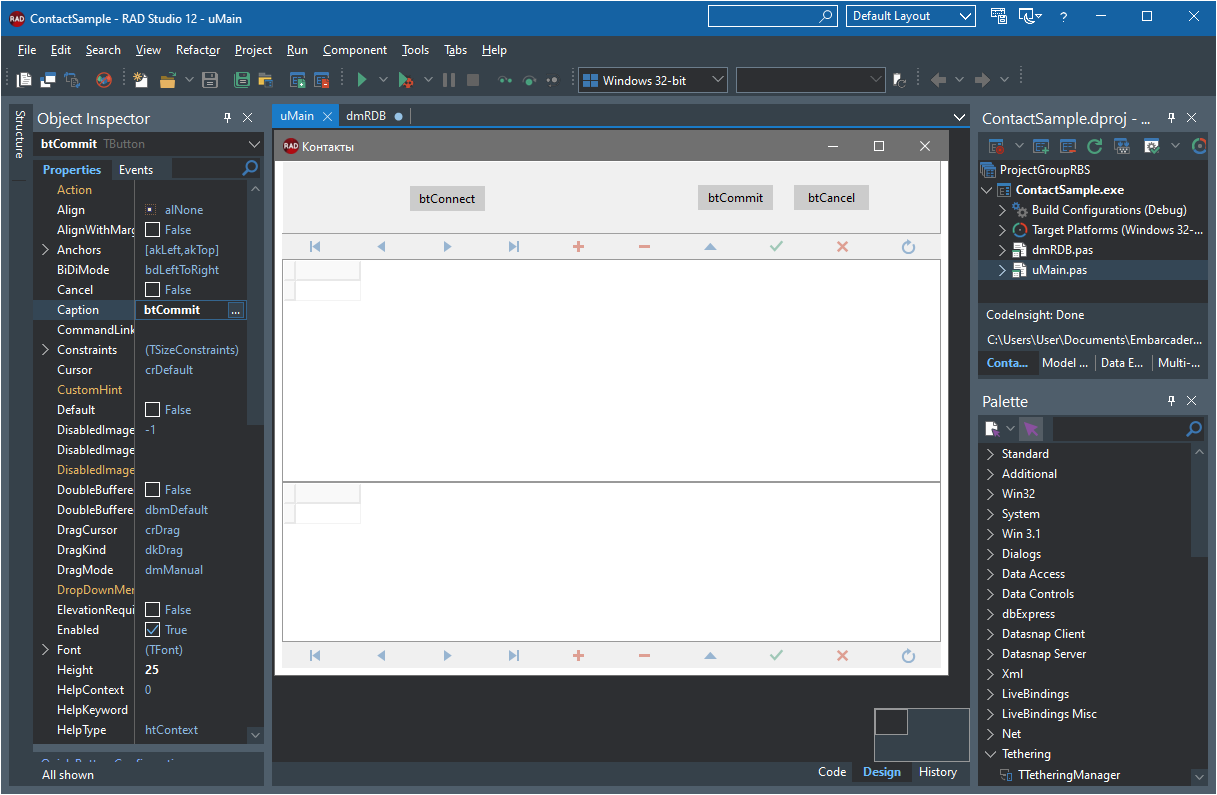The image size is (1217, 795).
Task: Click the bottom navigator Refresh icon
Action: coord(908,656)
